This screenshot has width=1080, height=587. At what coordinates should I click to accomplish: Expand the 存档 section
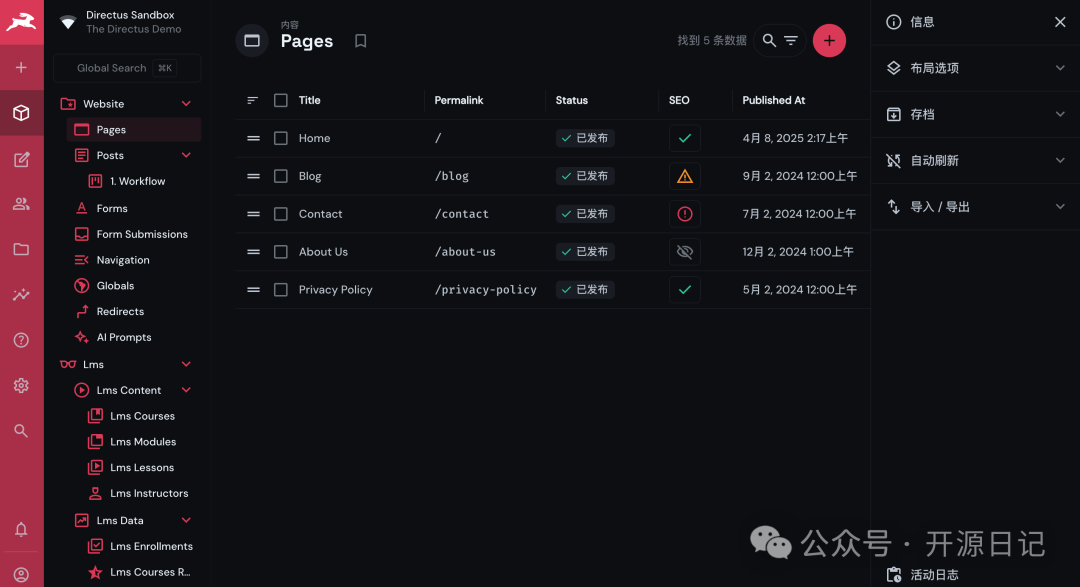pyautogui.click(x=975, y=114)
